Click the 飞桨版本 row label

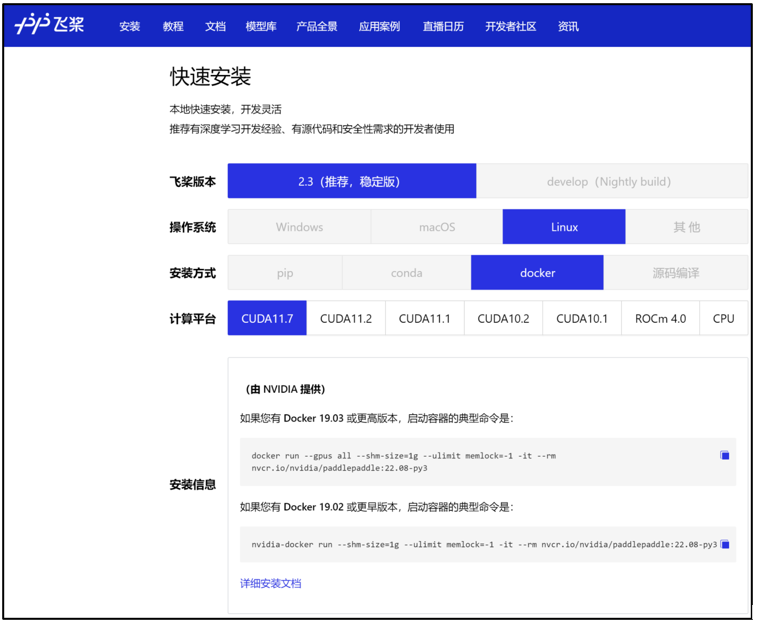pyautogui.click(x=193, y=182)
